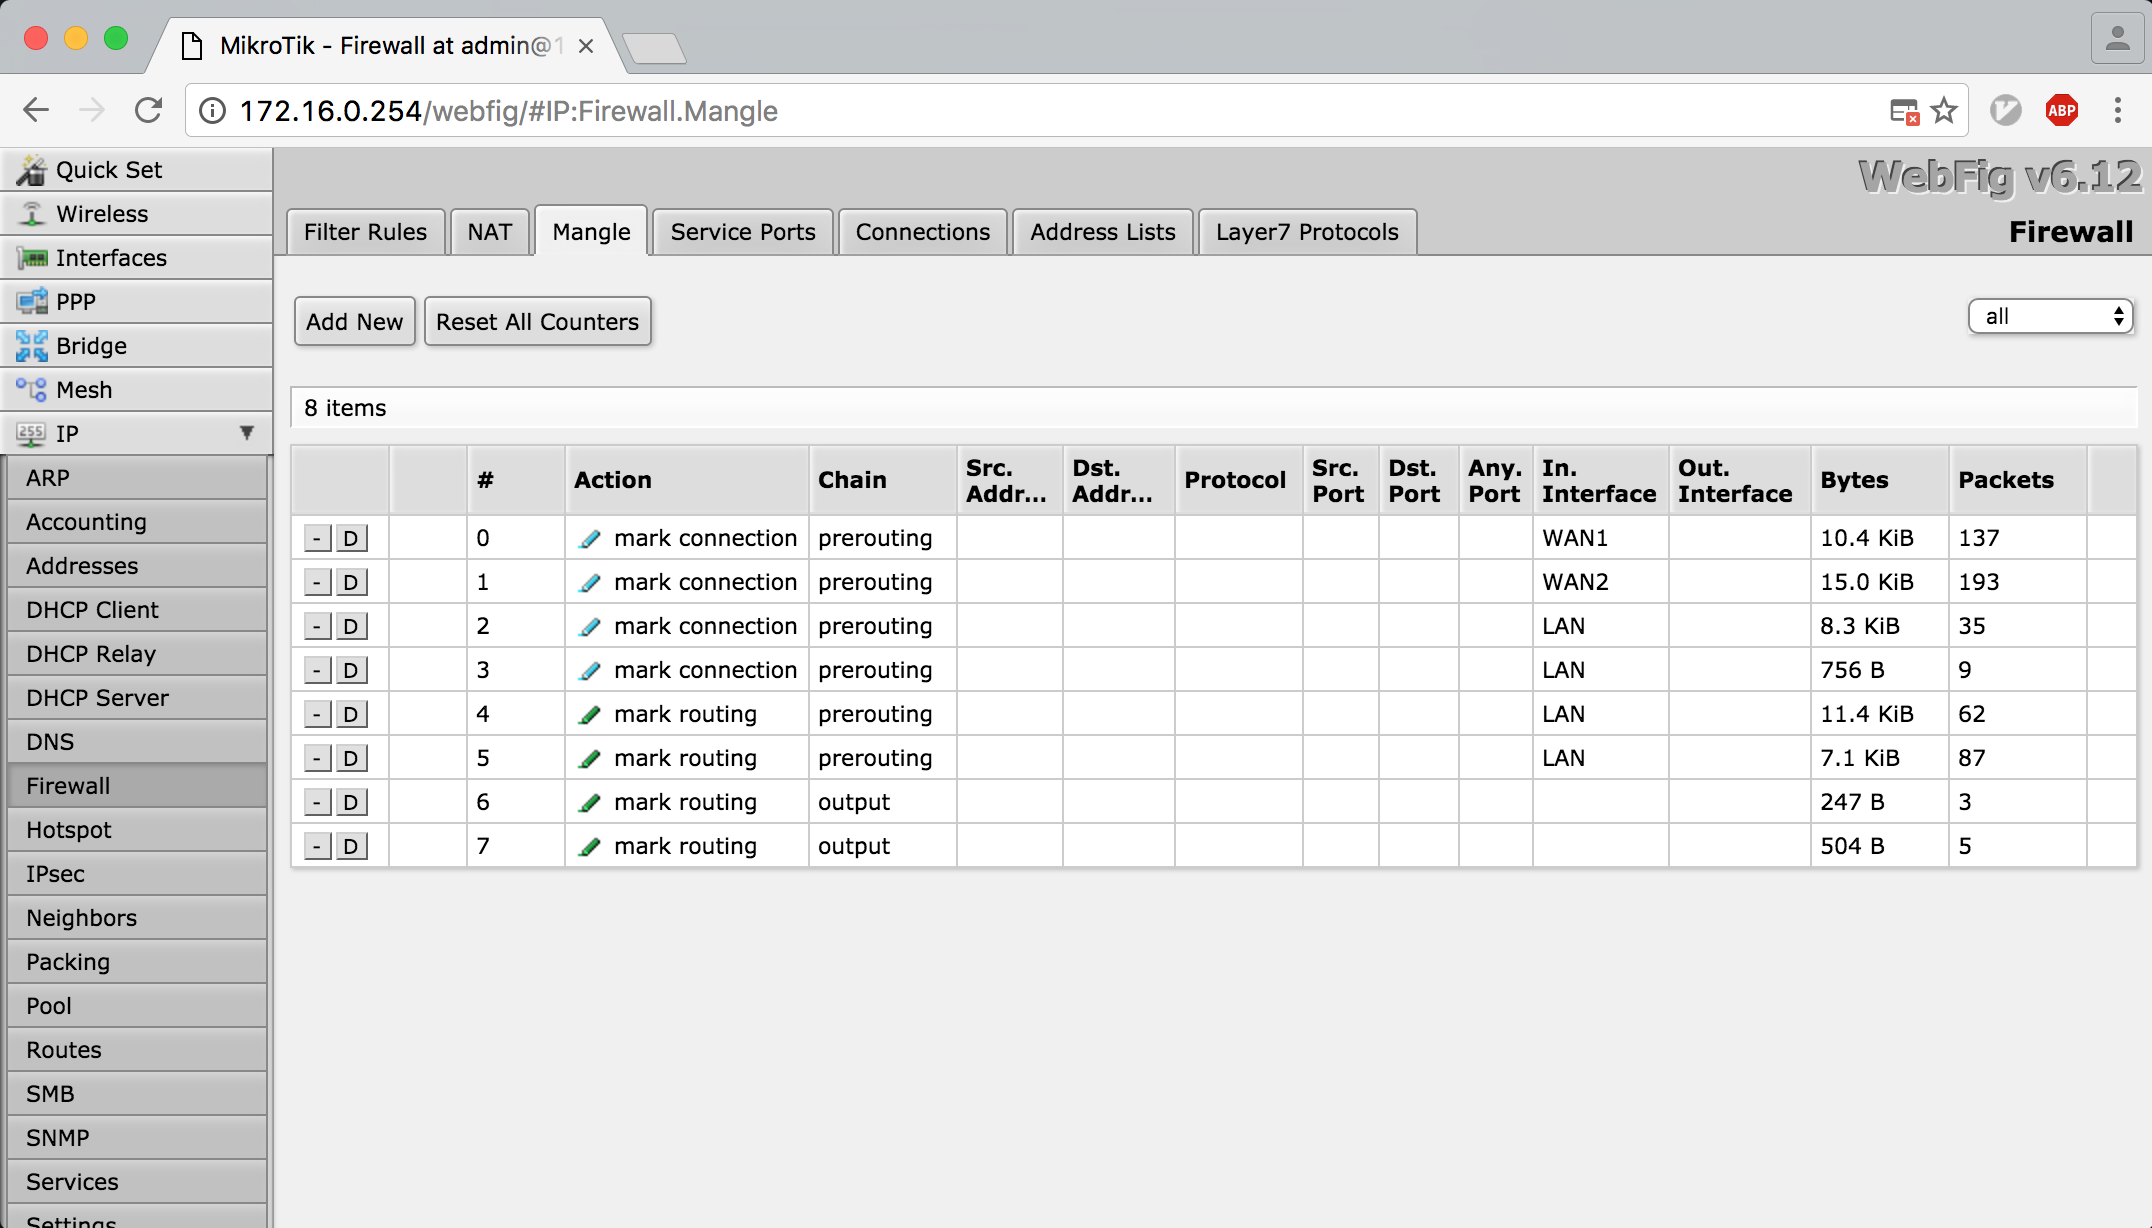Click the Interfaces card icon in sidebar
This screenshot has height=1228, width=2152.
[x=31, y=258]
